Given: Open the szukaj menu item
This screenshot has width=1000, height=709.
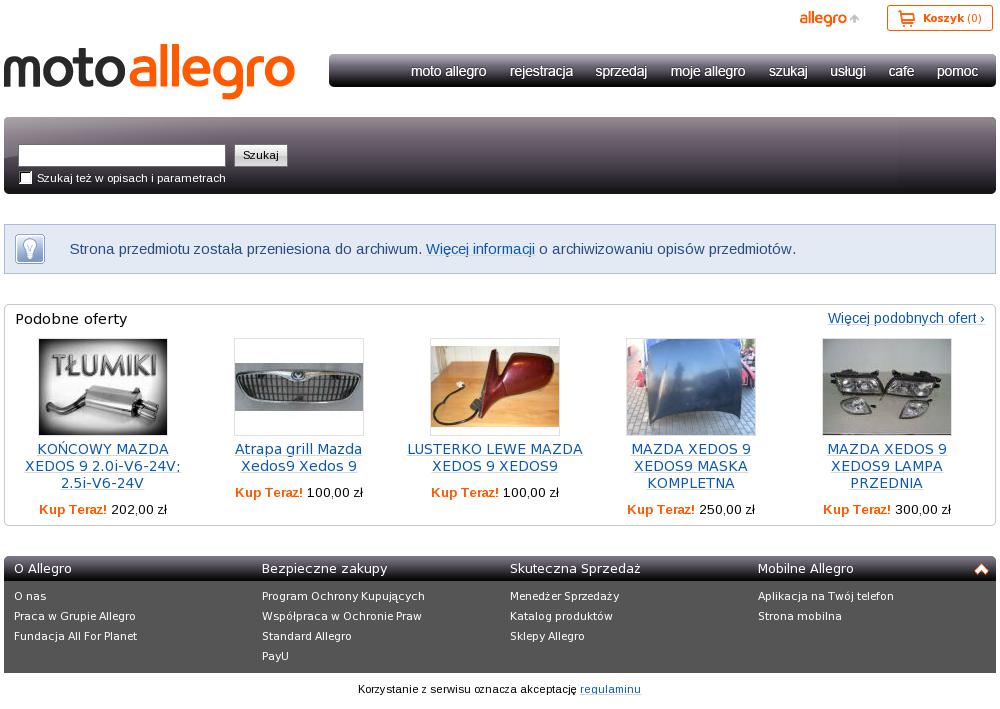Looking at the screenshot, I should coord(788,71).
